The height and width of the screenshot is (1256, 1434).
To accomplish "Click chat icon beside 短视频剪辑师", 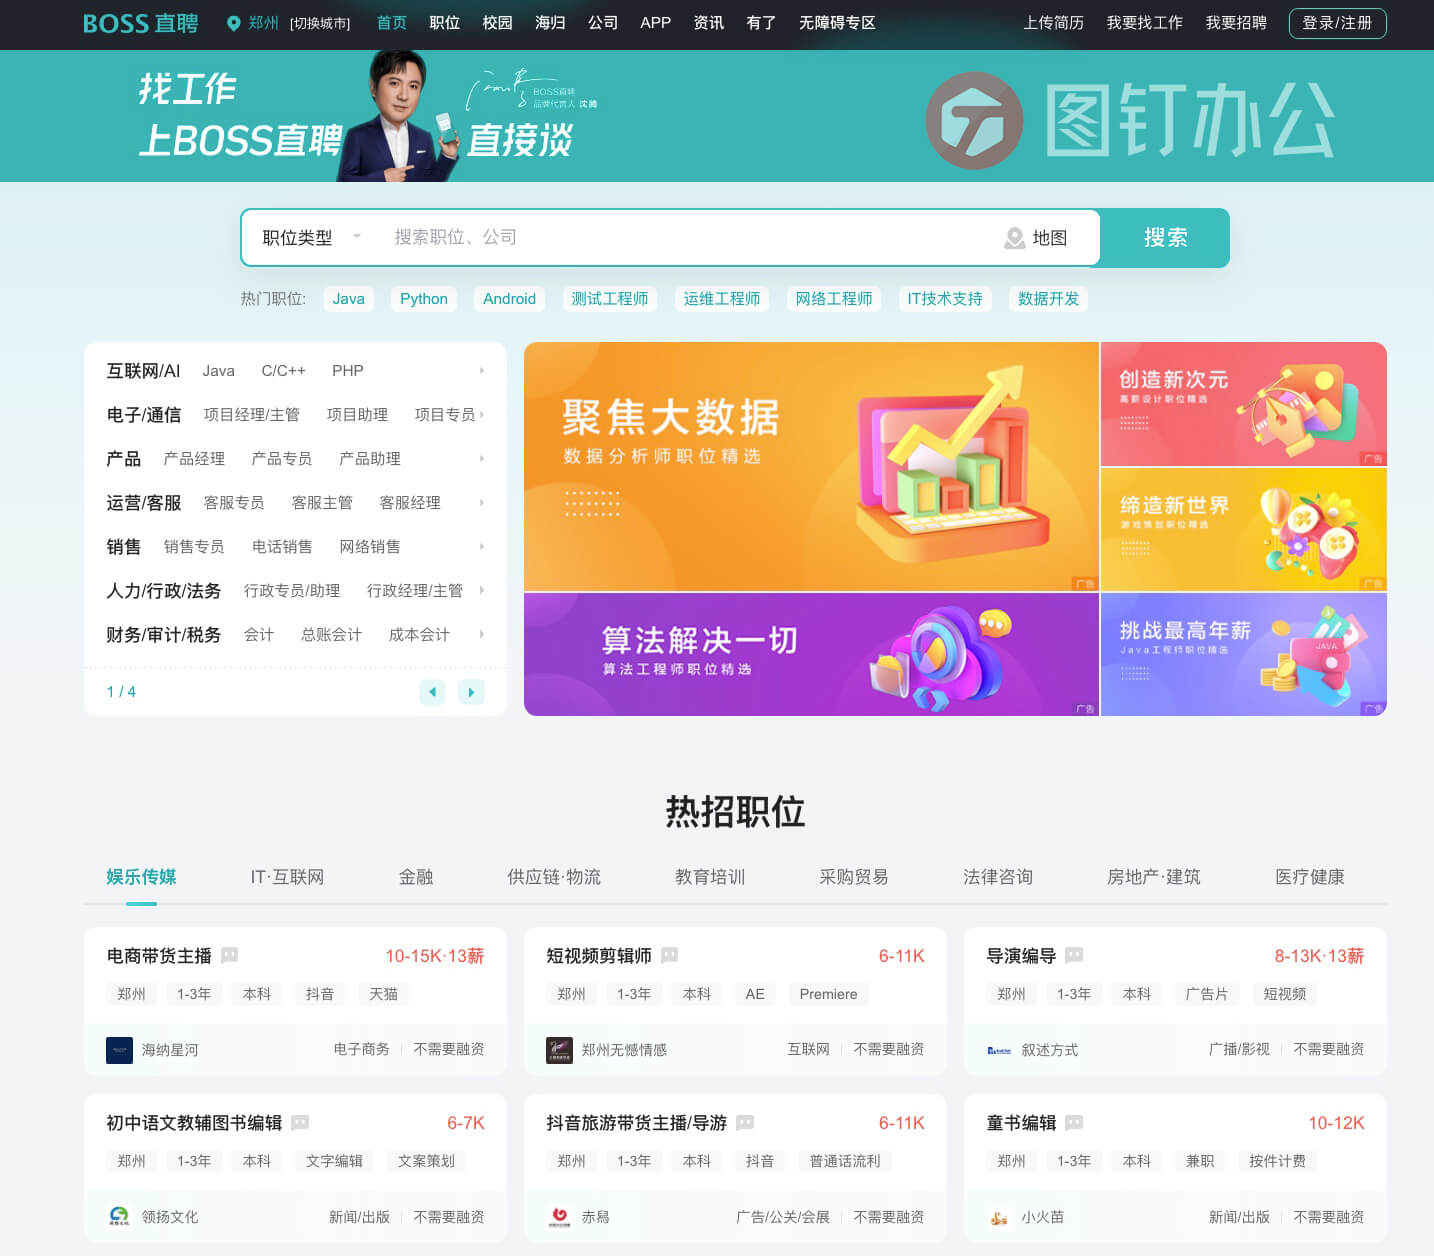I will 669,955.
